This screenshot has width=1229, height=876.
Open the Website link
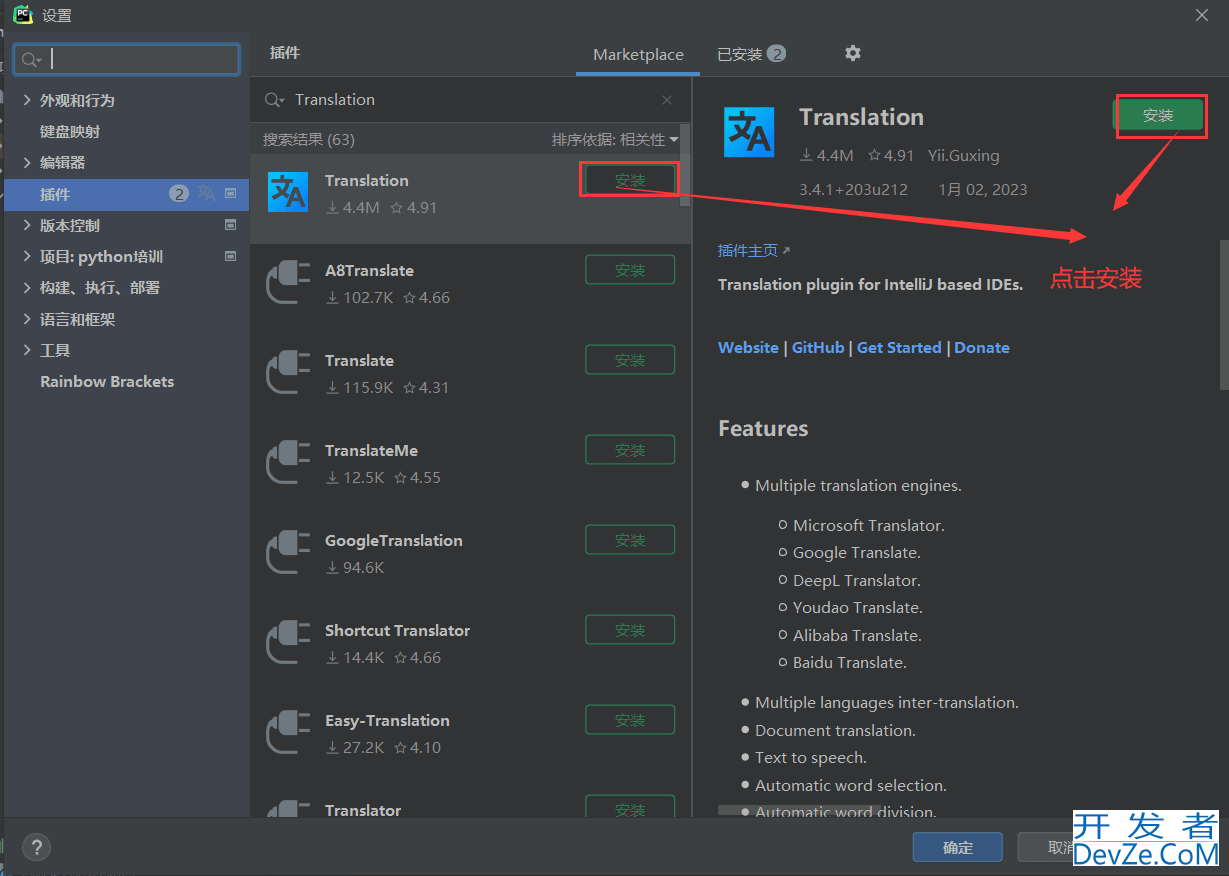748,347
